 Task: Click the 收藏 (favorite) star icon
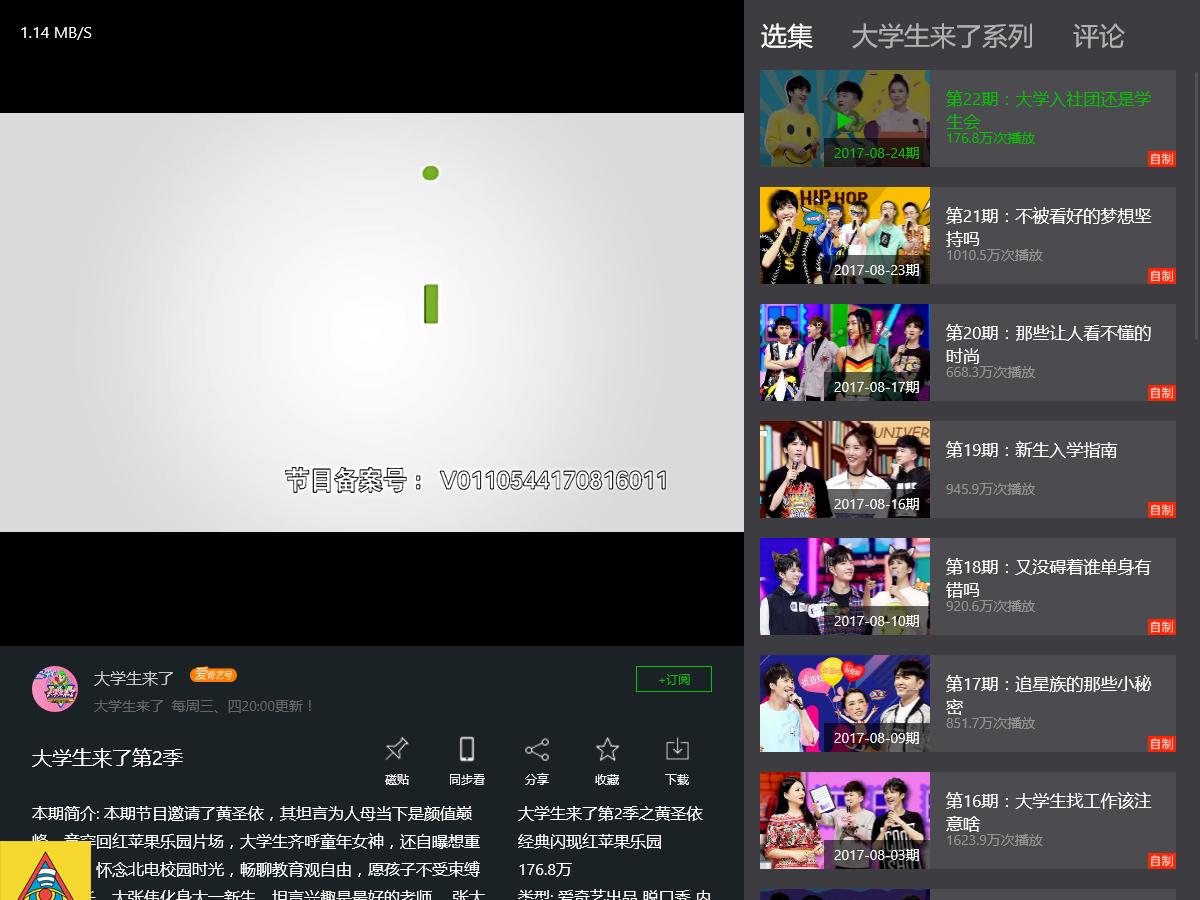click(x=607, y=748)
